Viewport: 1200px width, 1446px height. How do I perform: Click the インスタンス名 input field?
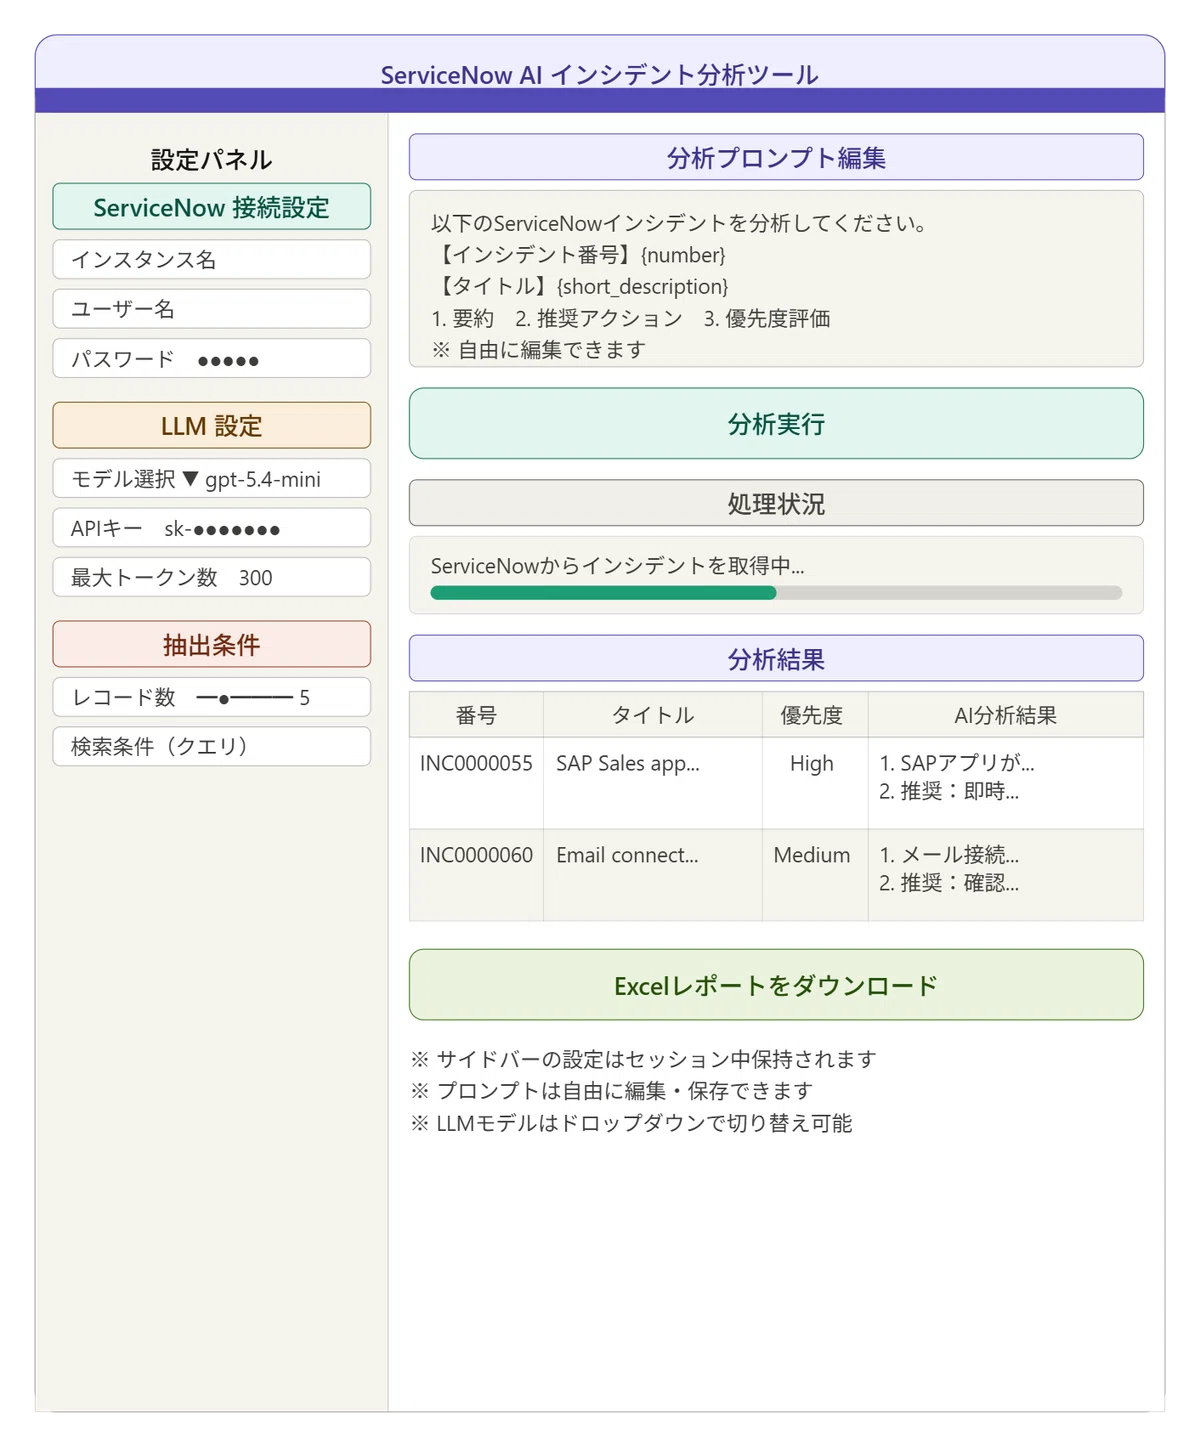(211, 259)
